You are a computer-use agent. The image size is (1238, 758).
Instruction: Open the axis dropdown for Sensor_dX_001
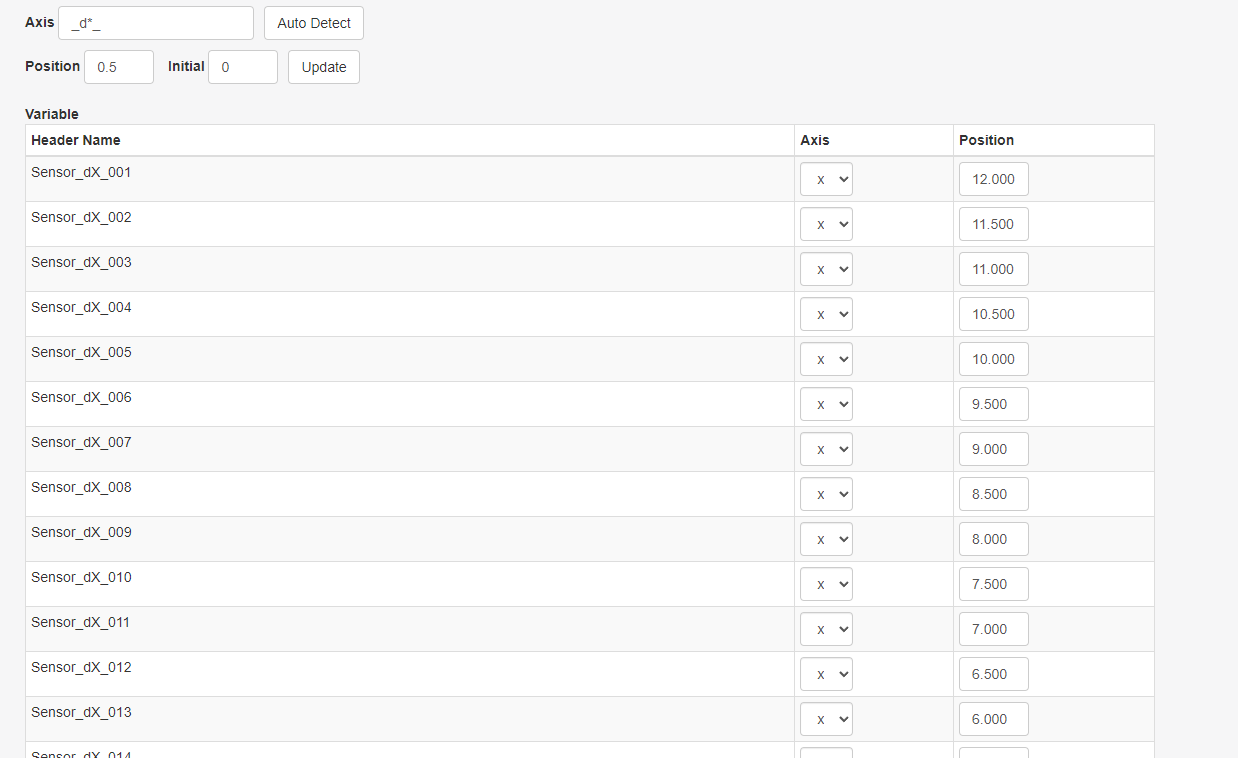[826, 180]
